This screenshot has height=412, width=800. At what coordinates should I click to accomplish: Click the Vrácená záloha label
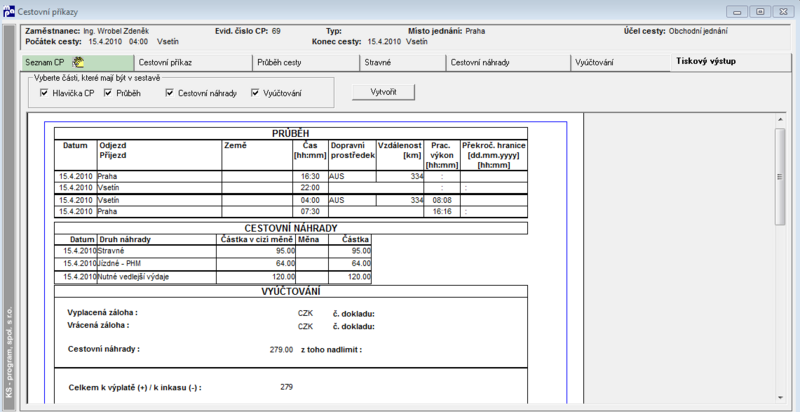point(98,325)
